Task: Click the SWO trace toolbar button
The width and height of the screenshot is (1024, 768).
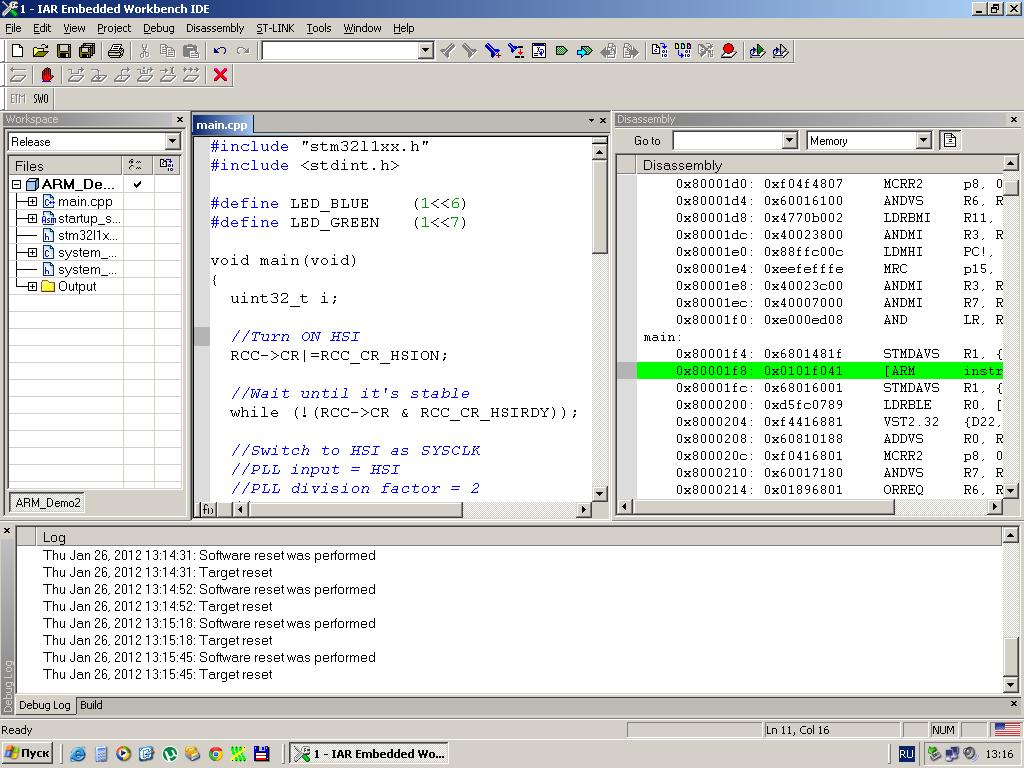Action: click(x=41, y=99)
